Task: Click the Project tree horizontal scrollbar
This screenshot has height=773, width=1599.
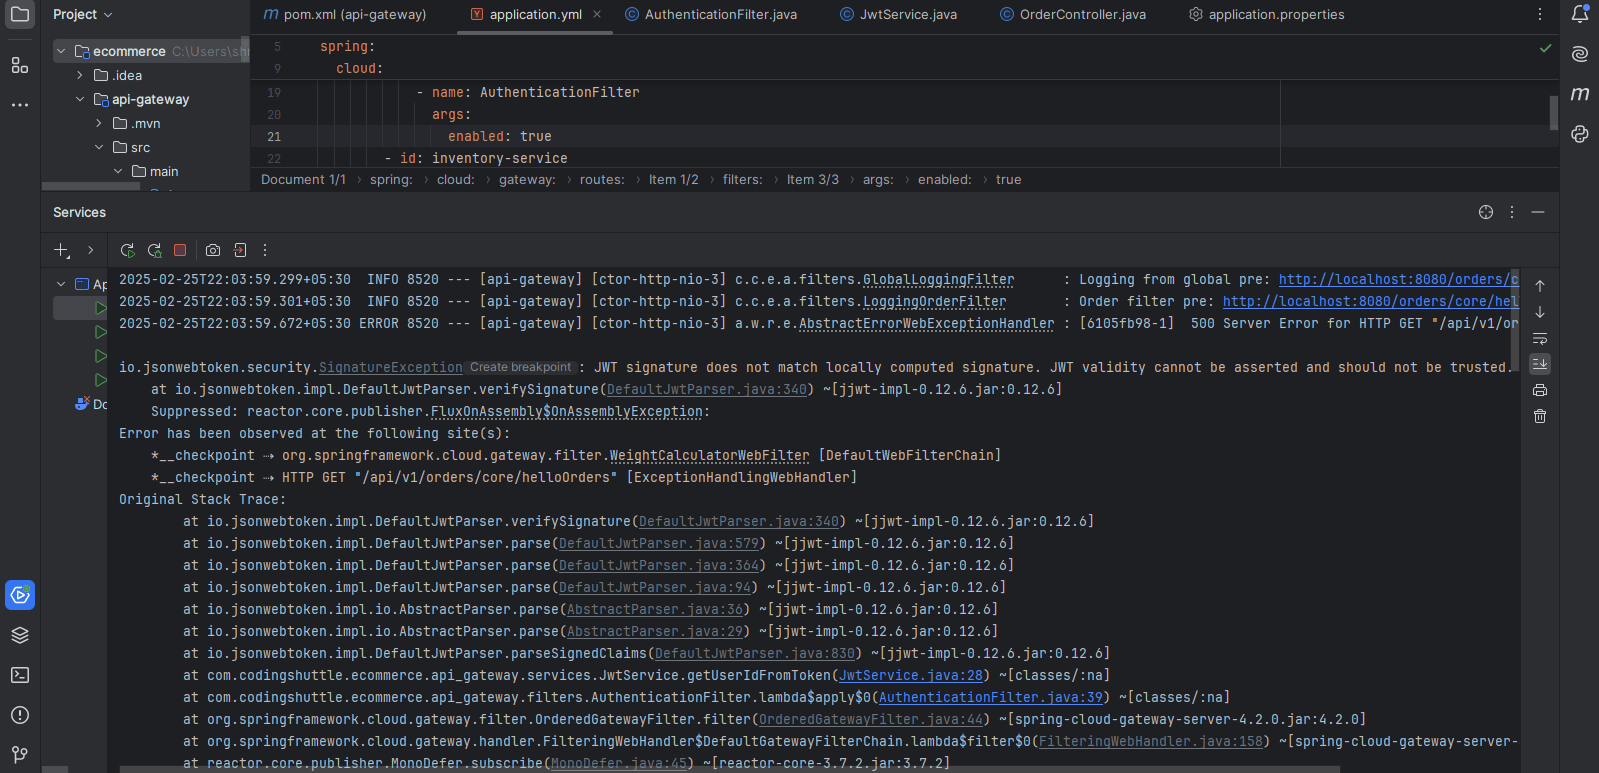Action: [x=91, y=186]
